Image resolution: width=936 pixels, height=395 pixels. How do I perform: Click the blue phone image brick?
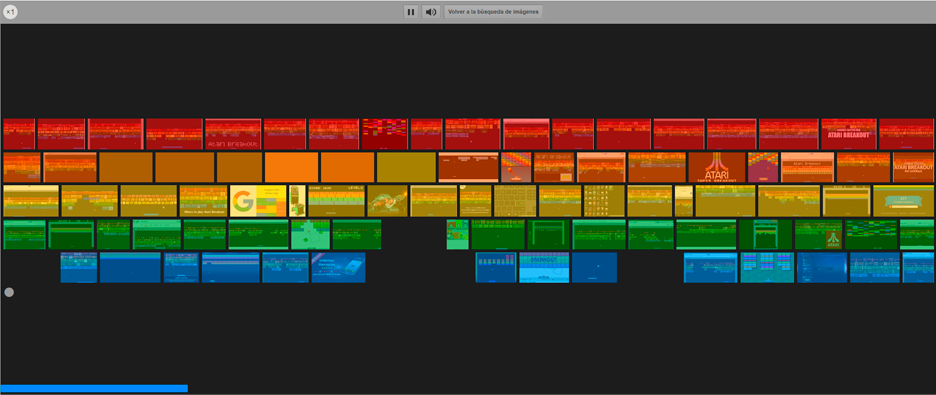[x=338, y=267]
